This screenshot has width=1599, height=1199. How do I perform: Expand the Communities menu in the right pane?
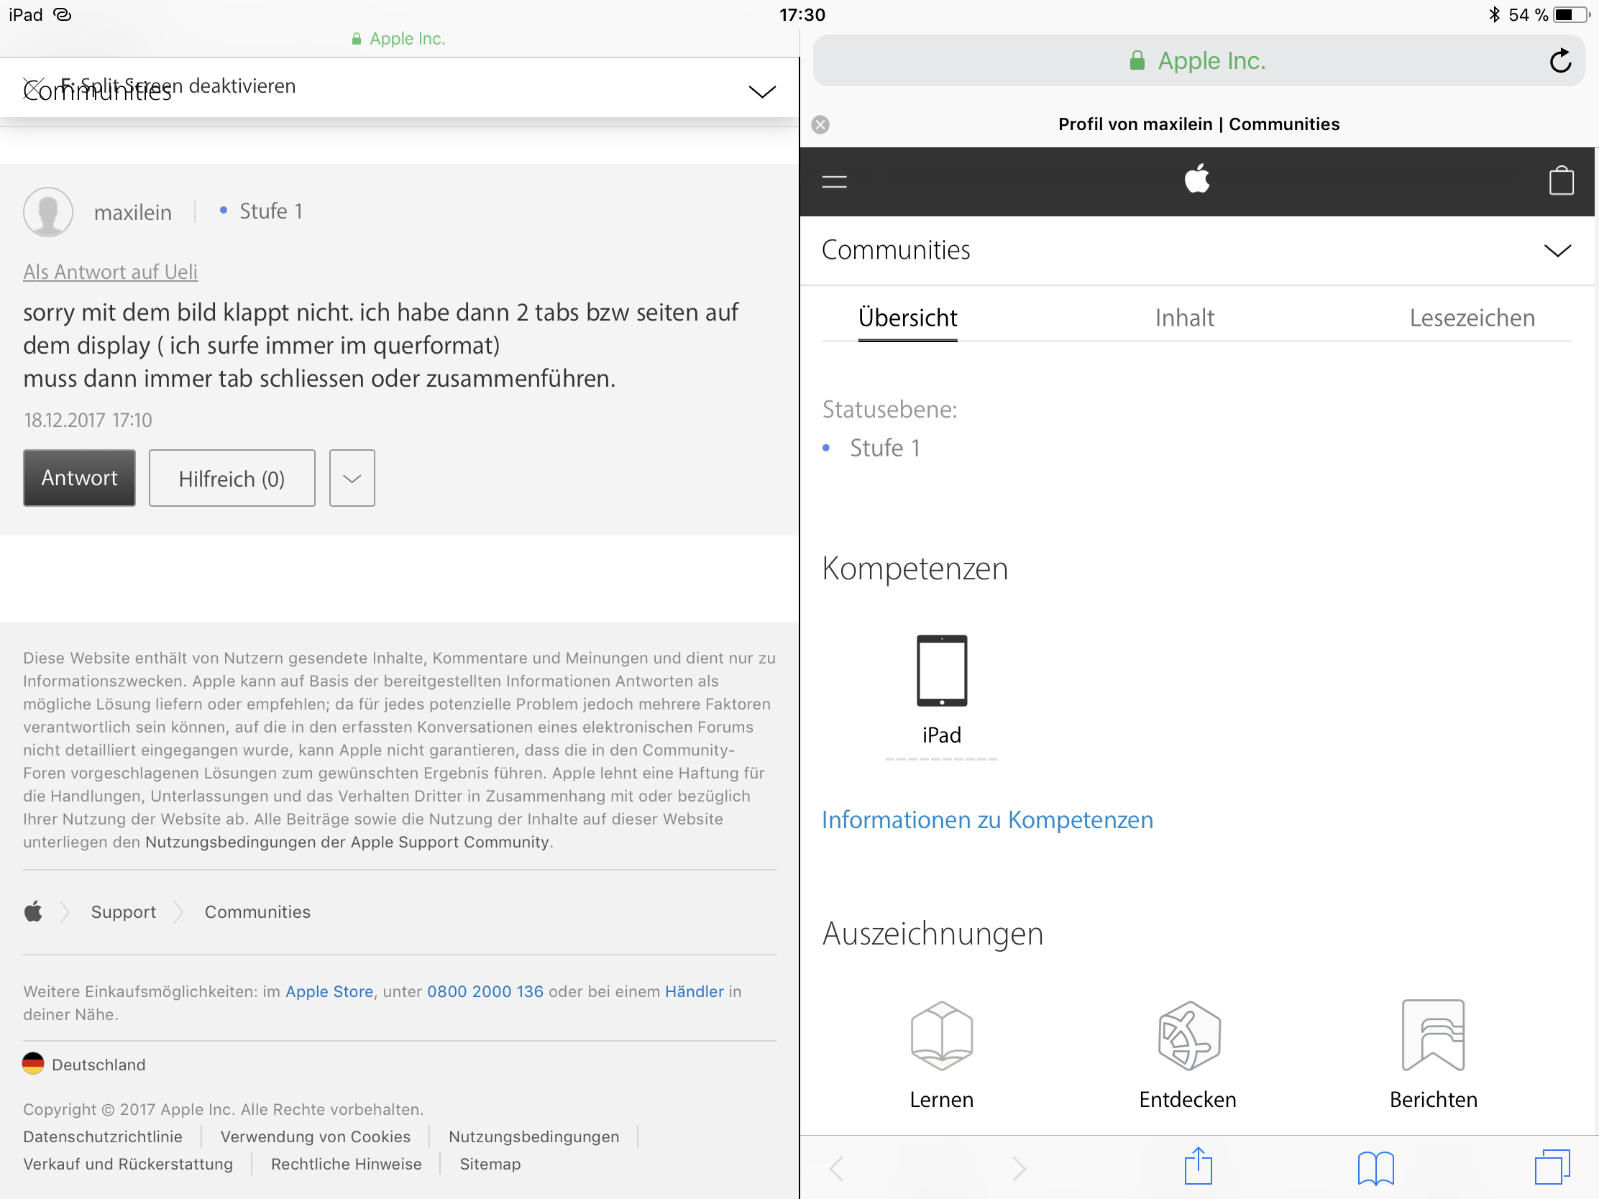(1557, 250)
